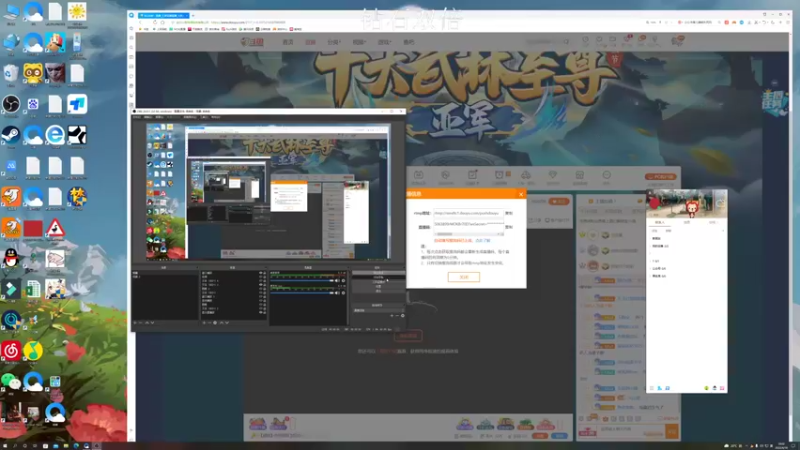The height and width of the screenshot is (450, 800).
Task: Add a scene with OBS scenes plus button
Action: coord(135,322)
